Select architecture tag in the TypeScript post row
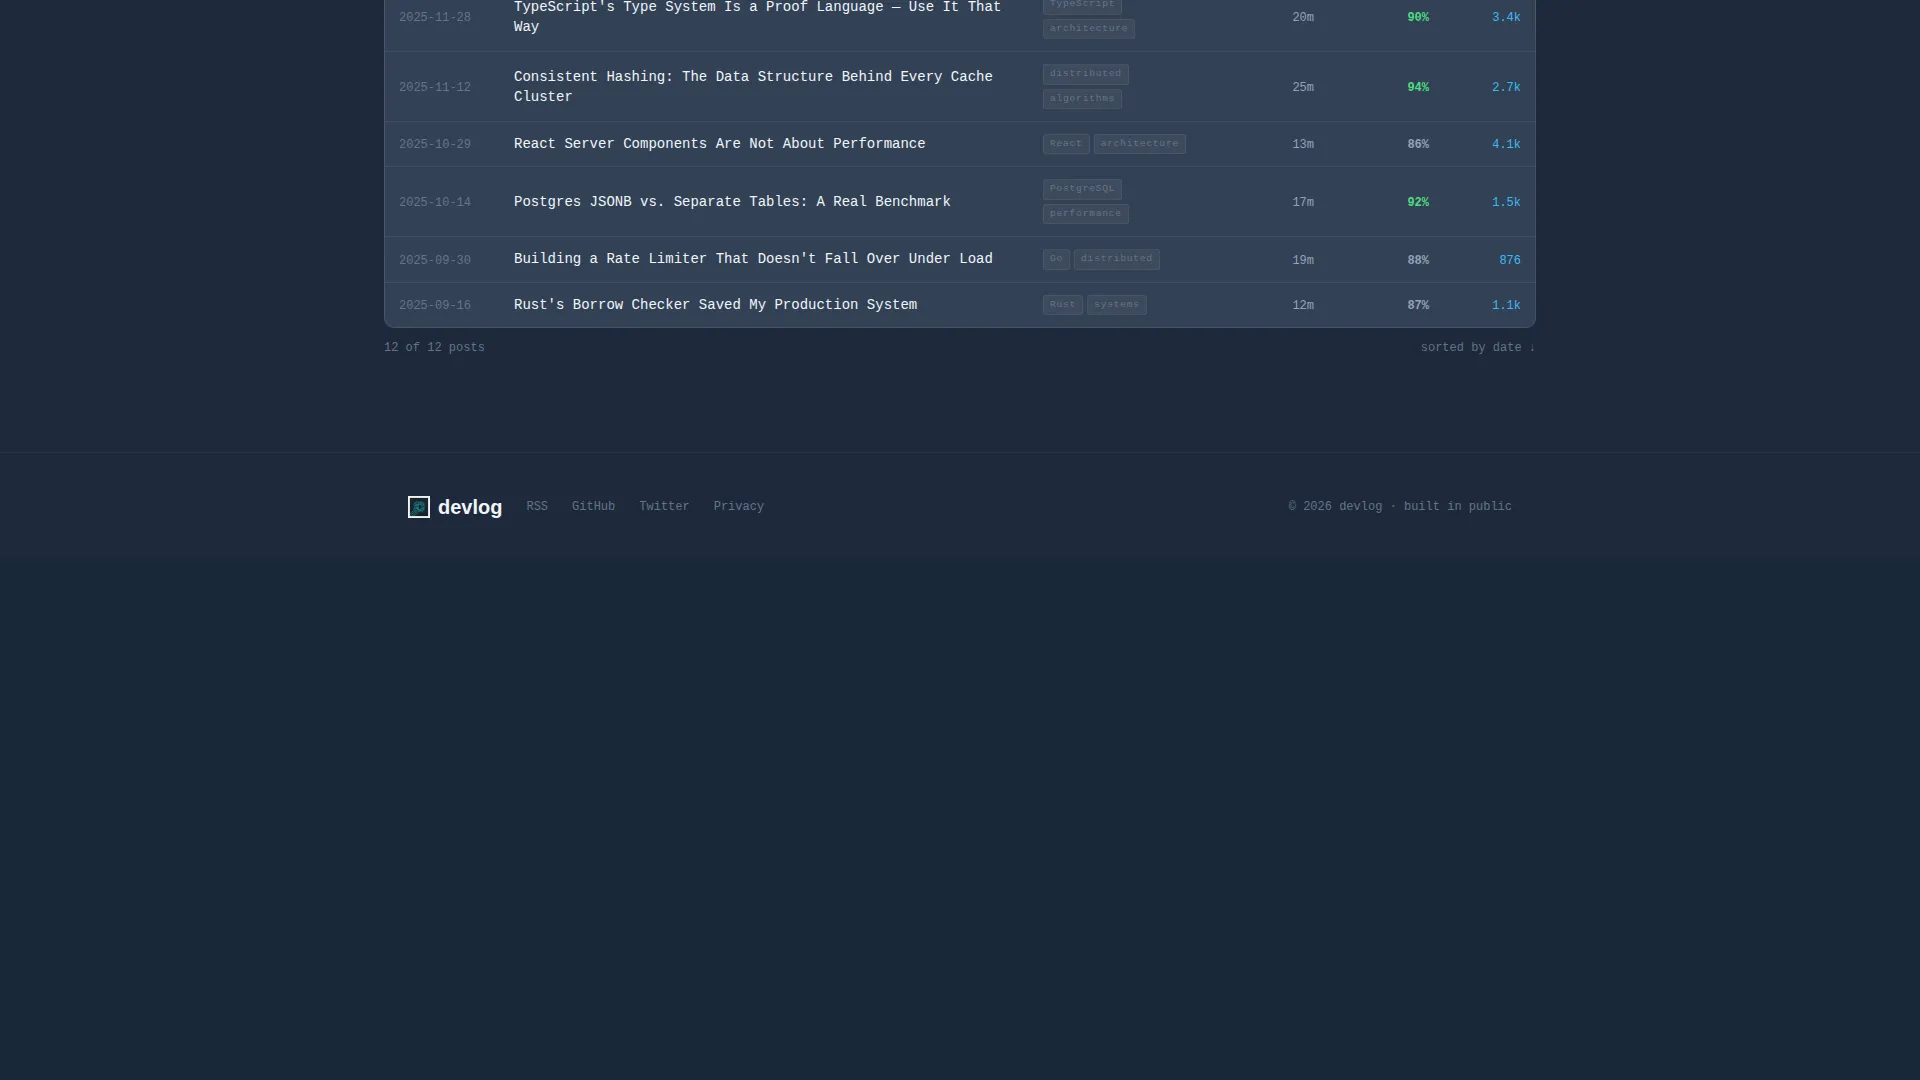The image size is (1920, 1080). click(x=1088, y=29)
